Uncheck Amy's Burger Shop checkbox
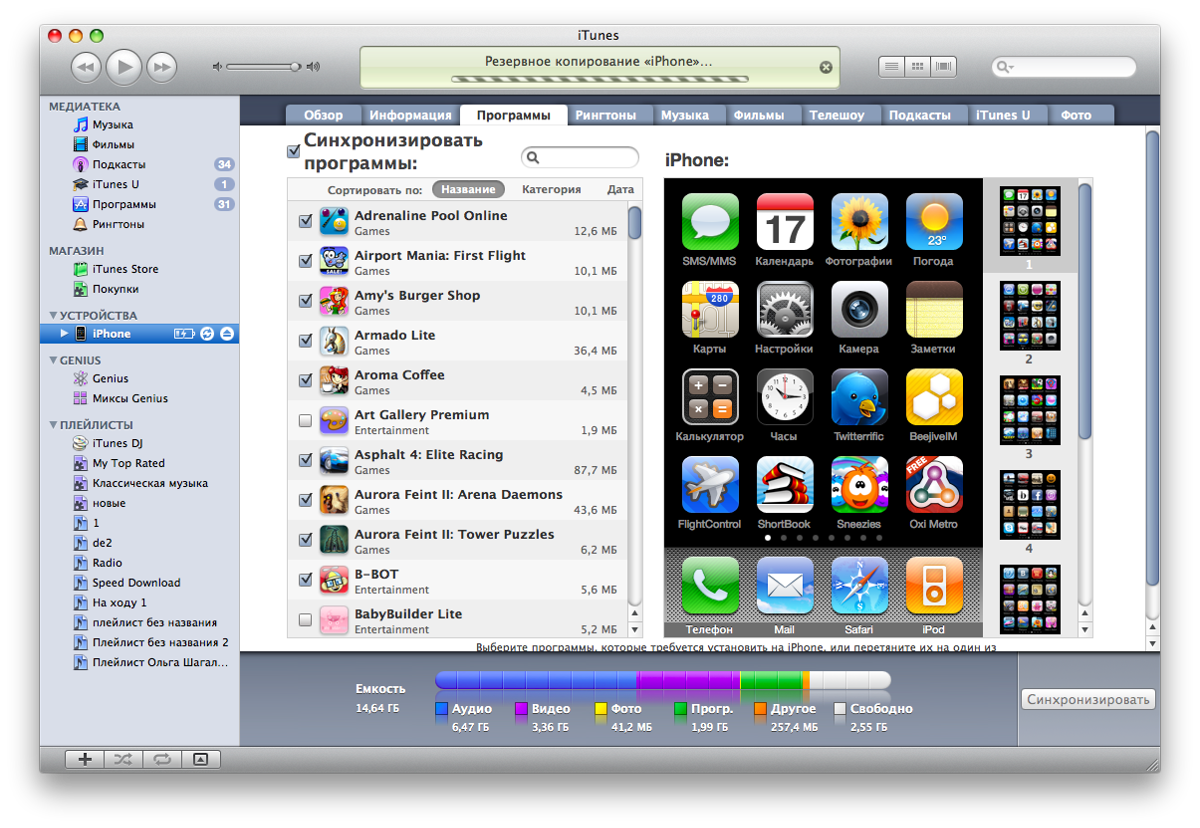Screen dimensions: 1200x828 point(306,301)
